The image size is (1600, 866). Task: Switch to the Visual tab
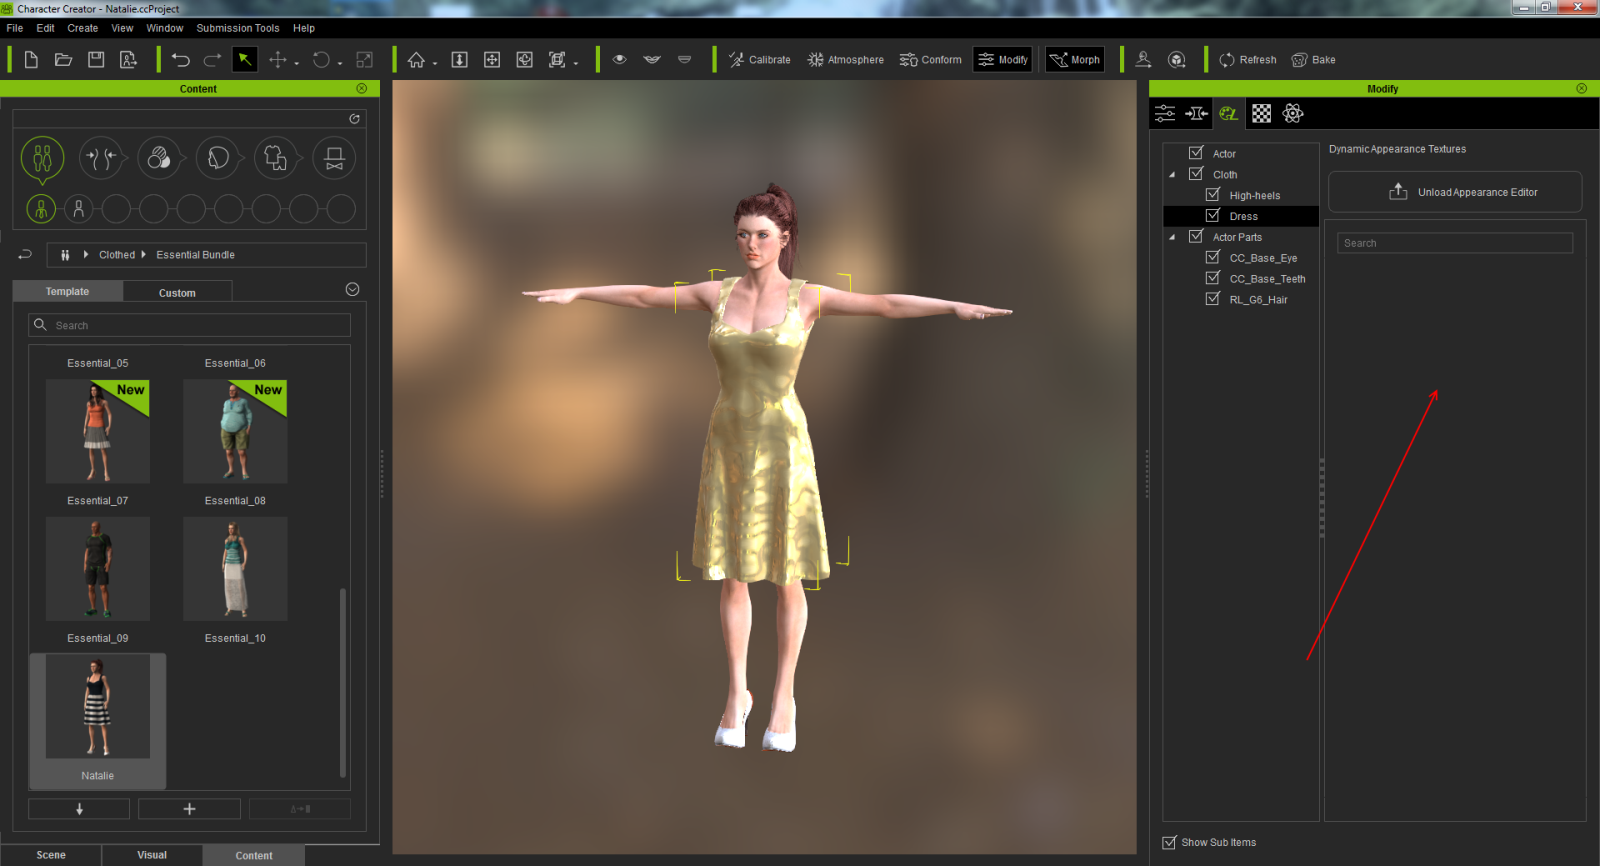coord(152,855)
